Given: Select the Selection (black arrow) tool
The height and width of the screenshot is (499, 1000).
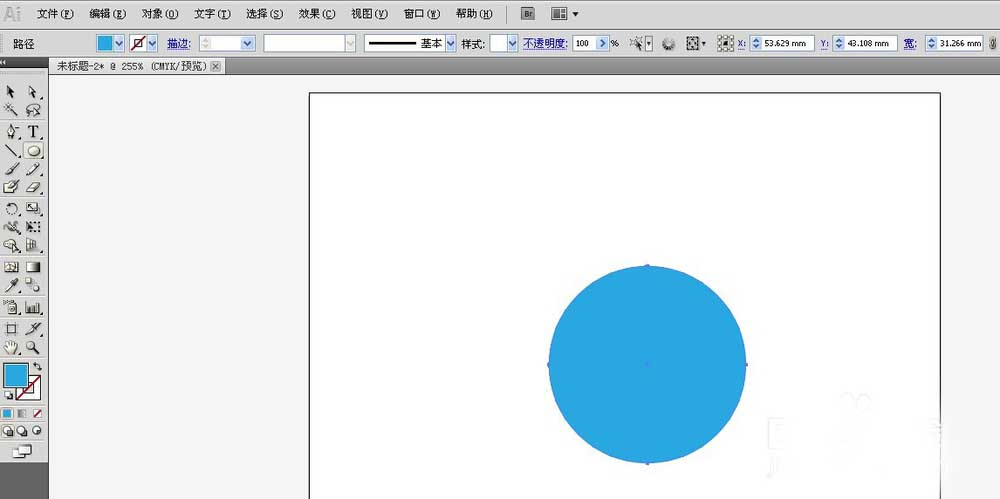Looking at the screenshot, I should (11, 93).
